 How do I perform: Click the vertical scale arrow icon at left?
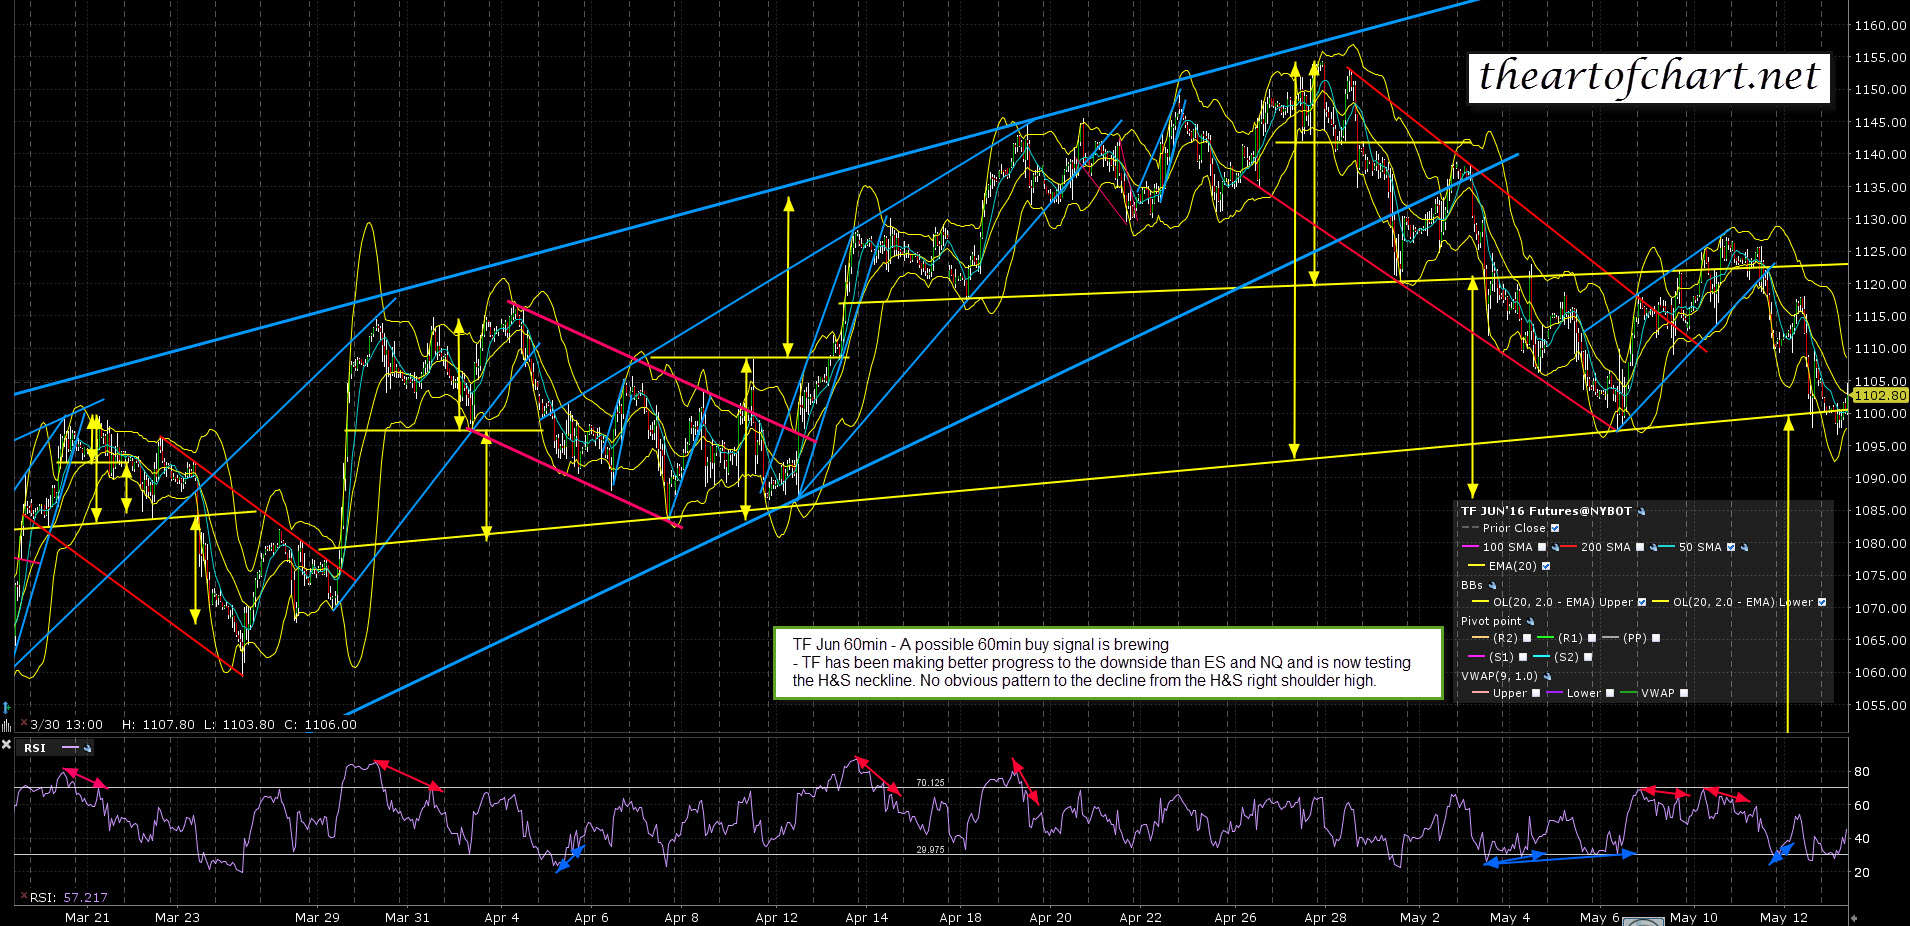tap(7, 708)
